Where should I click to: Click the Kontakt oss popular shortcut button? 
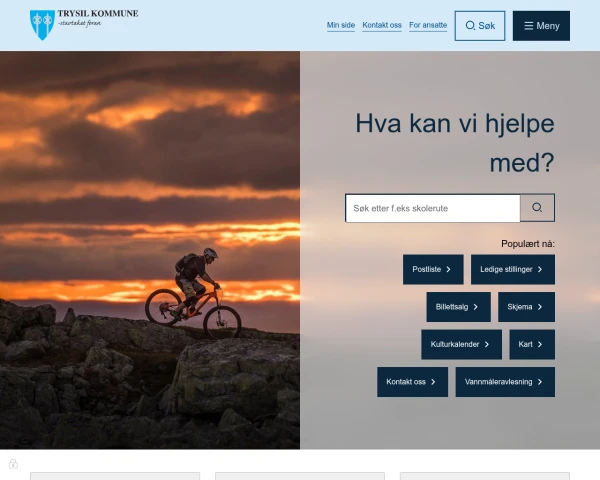click(412, 382)
